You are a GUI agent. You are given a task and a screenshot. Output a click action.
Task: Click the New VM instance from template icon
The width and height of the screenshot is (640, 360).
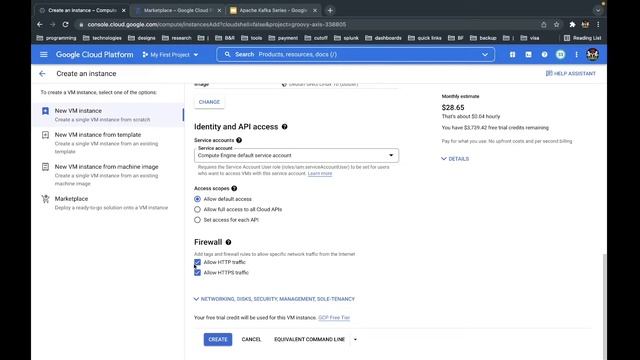pos(45,135)
